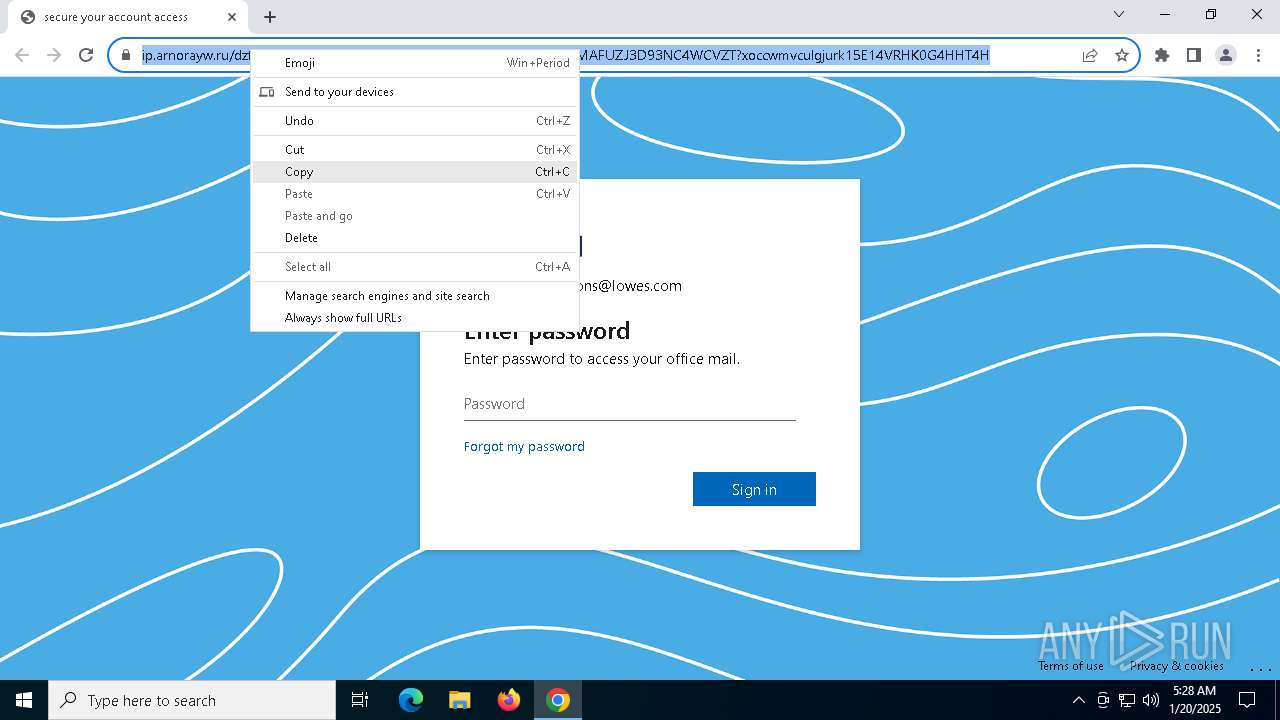Choose Delete in the context menu

415,238
